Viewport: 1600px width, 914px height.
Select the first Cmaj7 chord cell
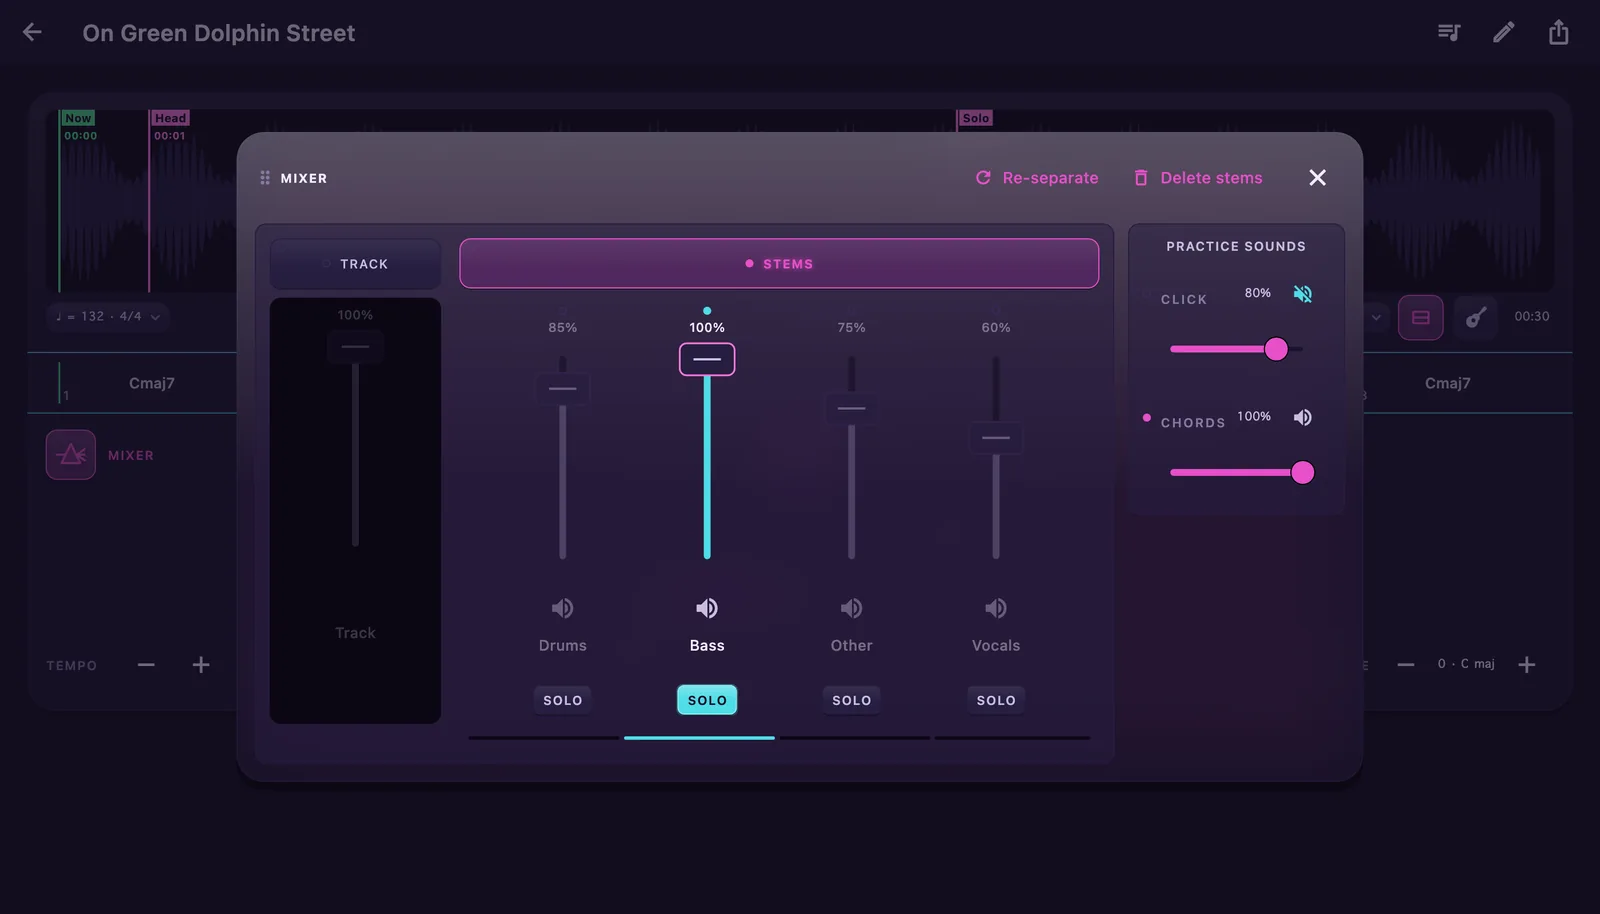[x=152, y=383]
